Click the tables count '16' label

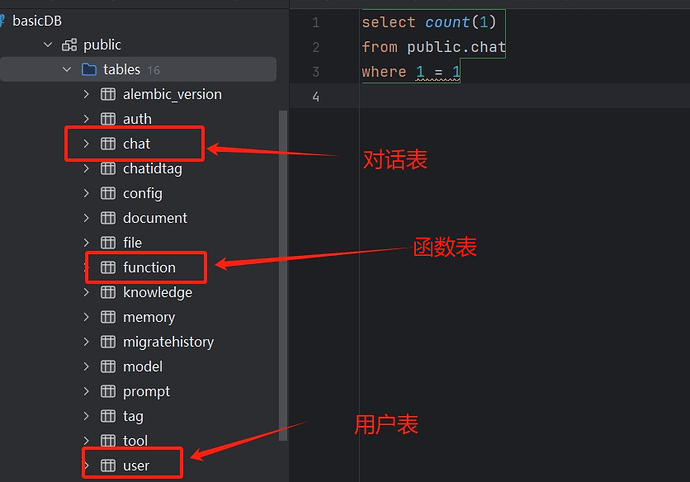[154, 70]
